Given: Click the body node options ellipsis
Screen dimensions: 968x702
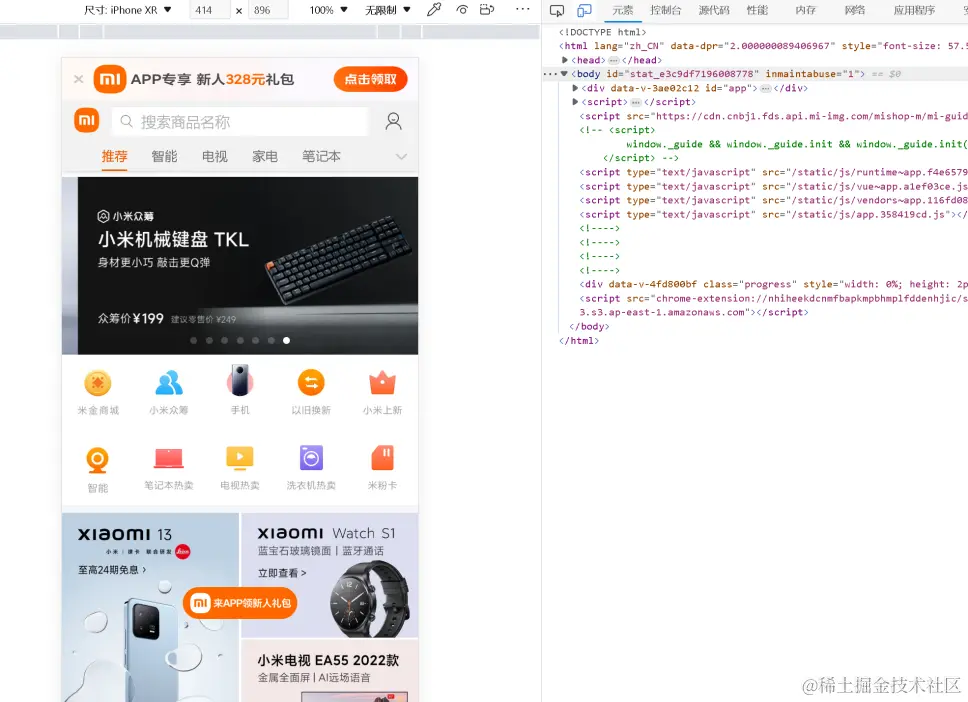Looking at the screenshot, I should [x=549, y=74].
